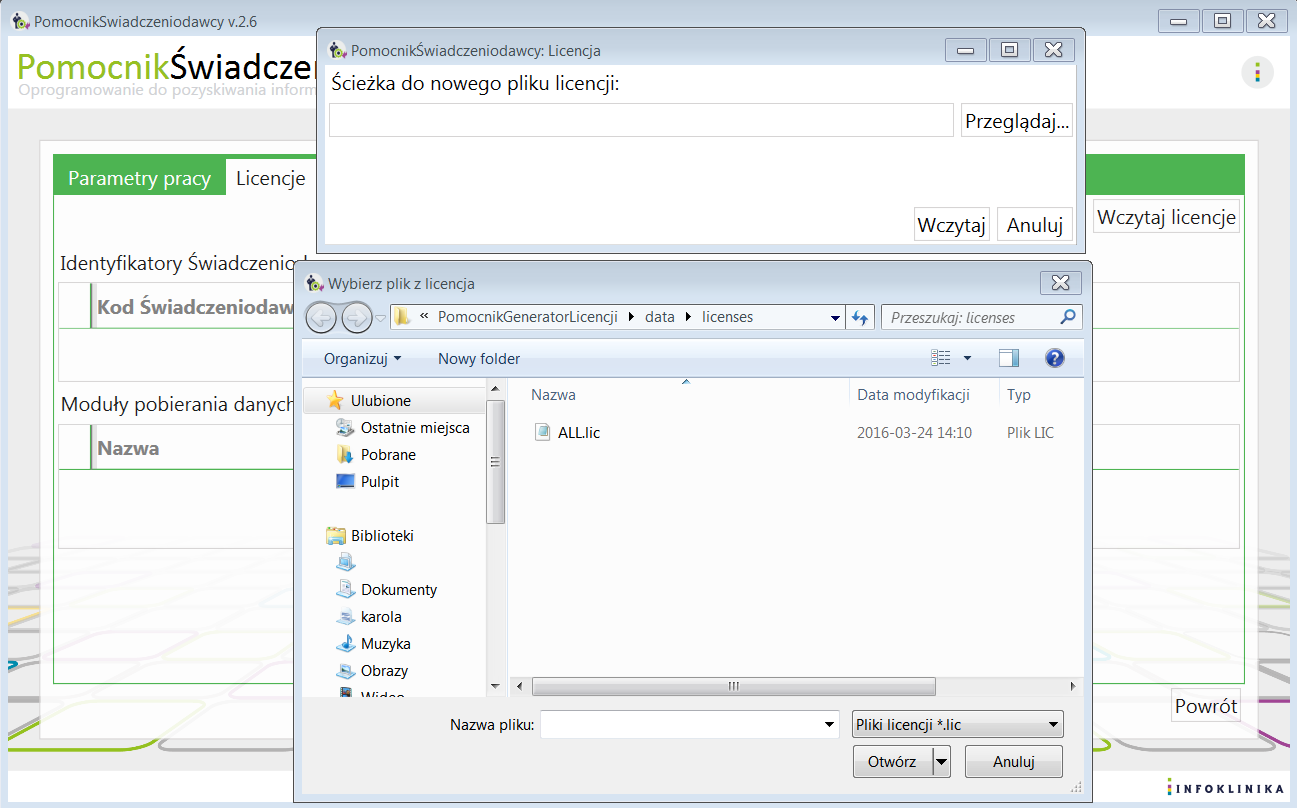Image resolution: width=1297 pixels, height=808 pixels.
Task: Expand the arrow after PomocnikGeneratorLicencji breadcrumb
Action: pyautogui.click(x=631, y=317)
